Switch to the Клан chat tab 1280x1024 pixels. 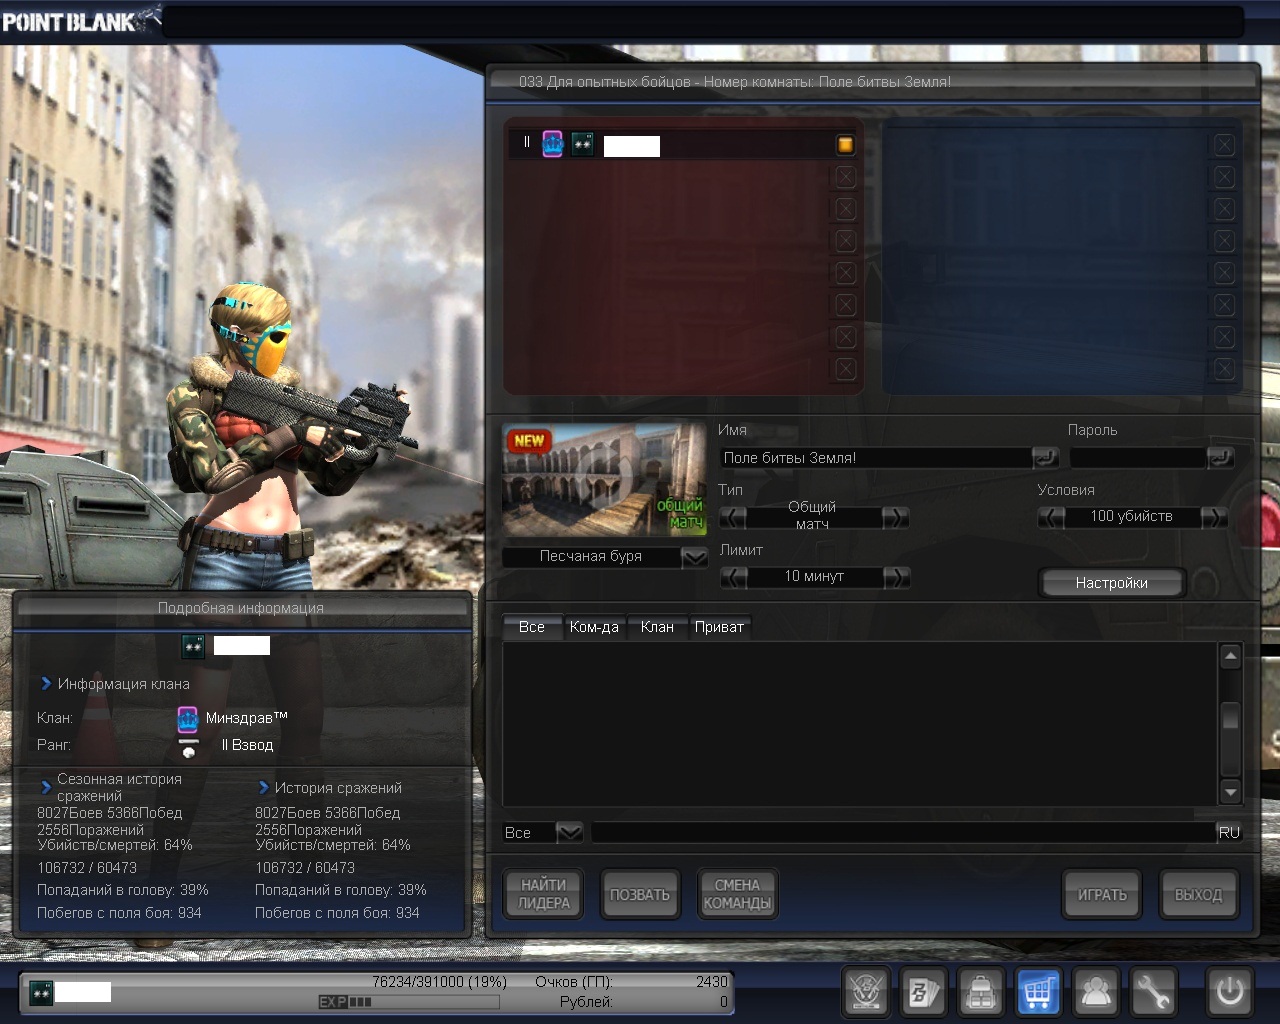pos(657,627)
